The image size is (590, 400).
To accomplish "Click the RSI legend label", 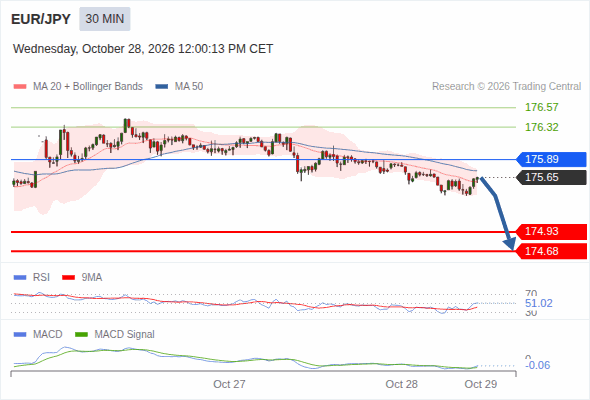I will pyautogui.click(x=41, y=278).
